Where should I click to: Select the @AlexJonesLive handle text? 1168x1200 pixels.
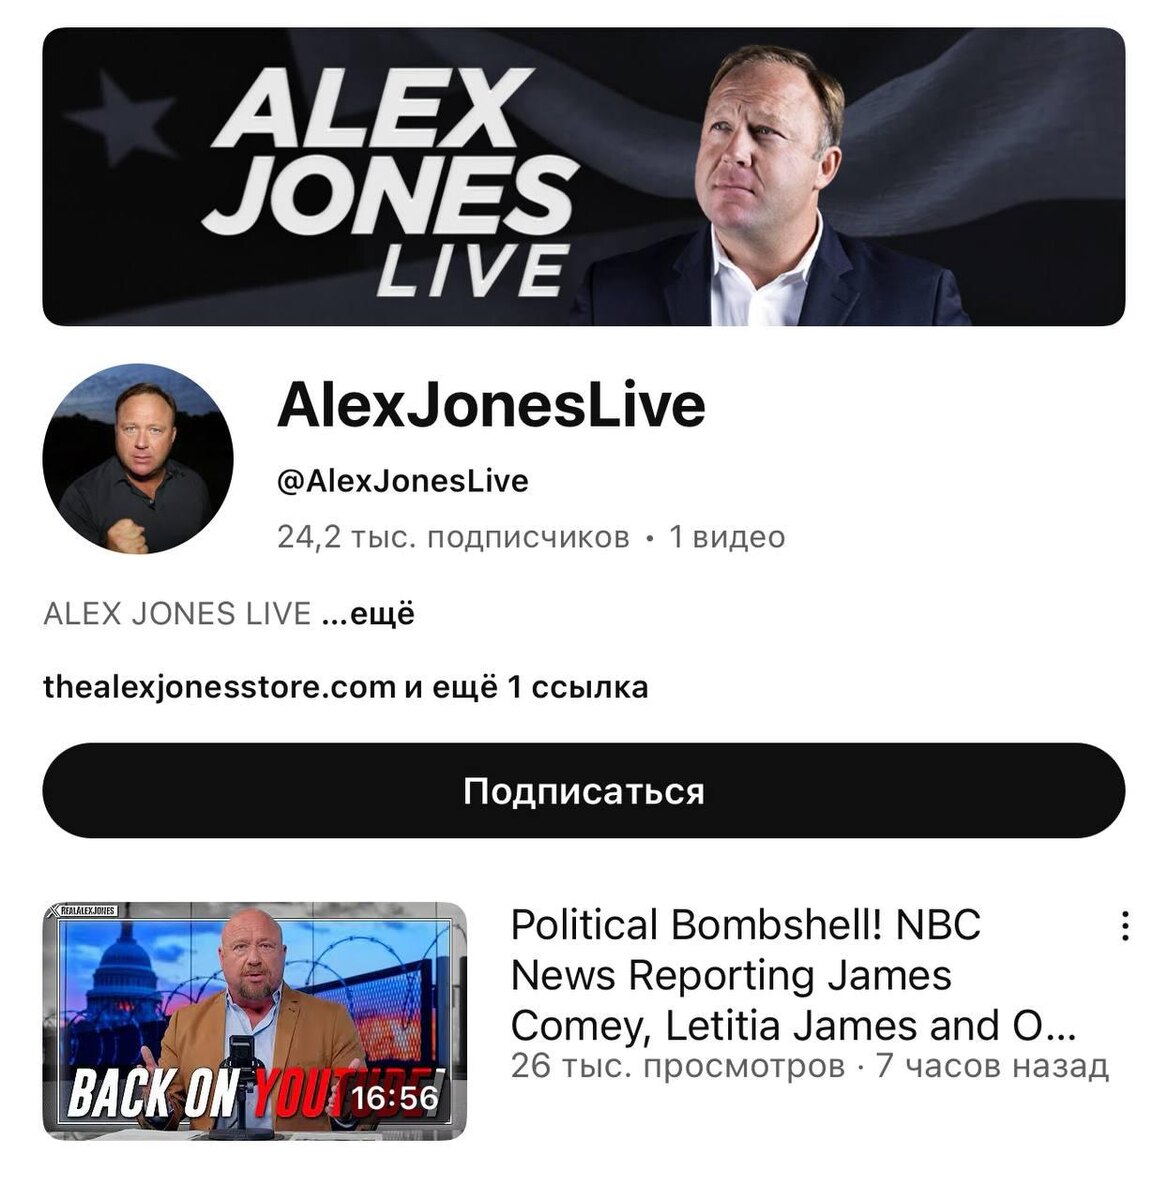point(402,481)
